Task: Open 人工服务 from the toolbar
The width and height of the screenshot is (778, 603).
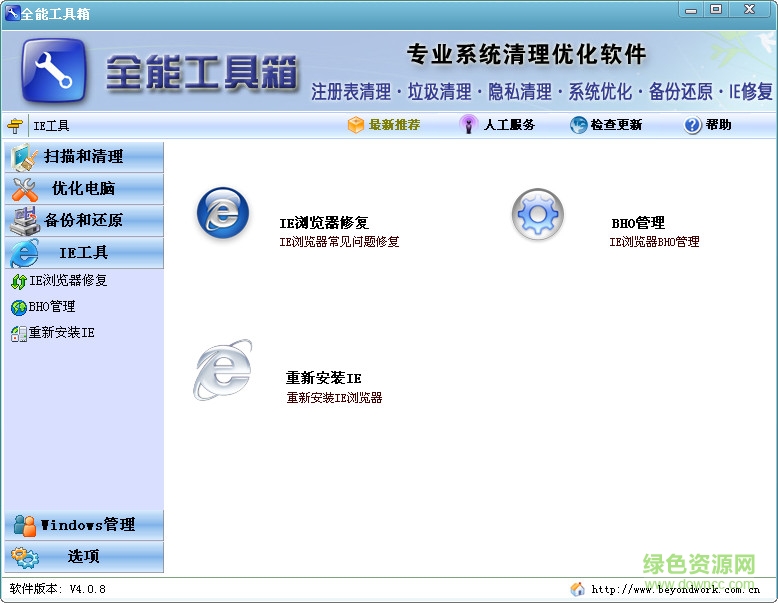Action: pyautogui.click(x=509, y=125)
